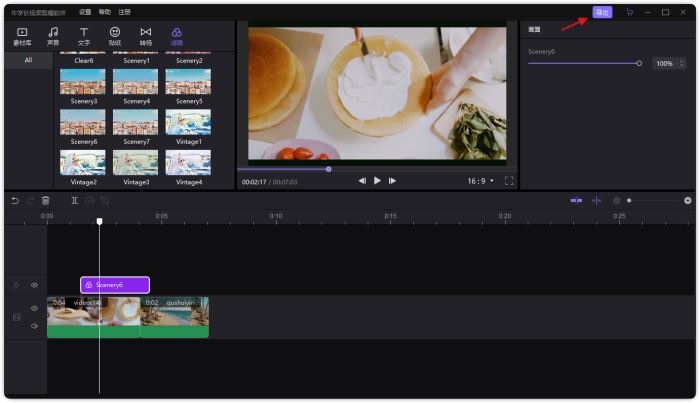
Task: Select the Vintage4 filter thumbnail
Action: point(188,162)
